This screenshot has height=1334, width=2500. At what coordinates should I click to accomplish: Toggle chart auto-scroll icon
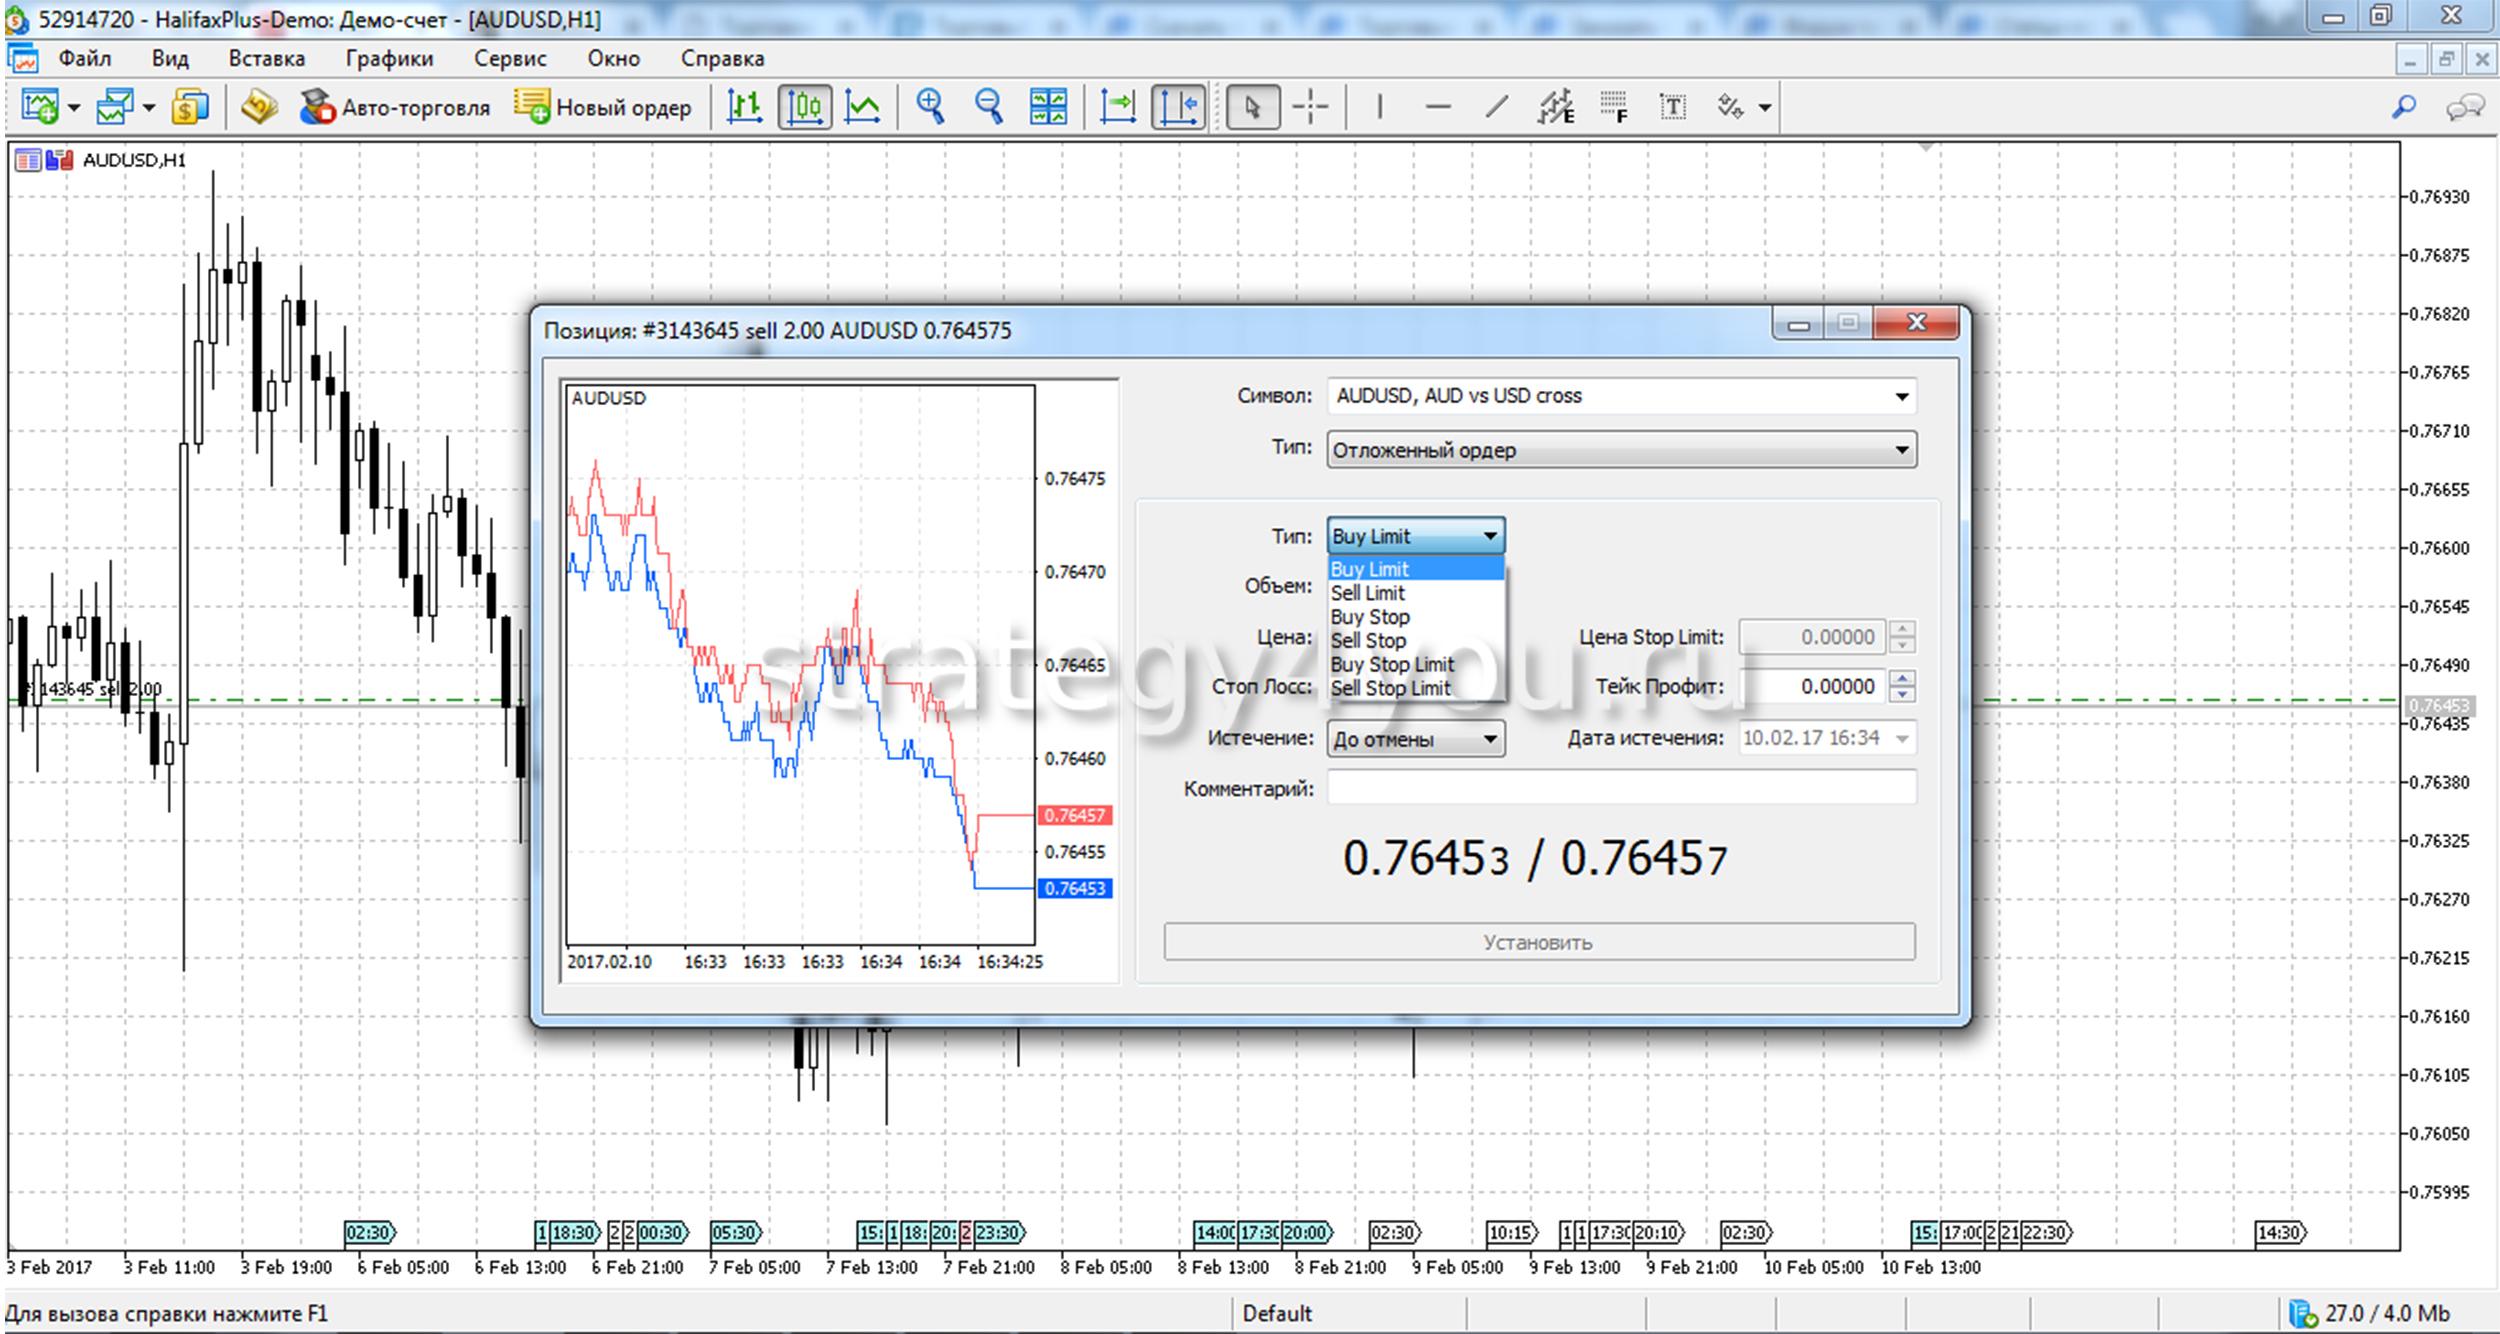coord(1118,107)
